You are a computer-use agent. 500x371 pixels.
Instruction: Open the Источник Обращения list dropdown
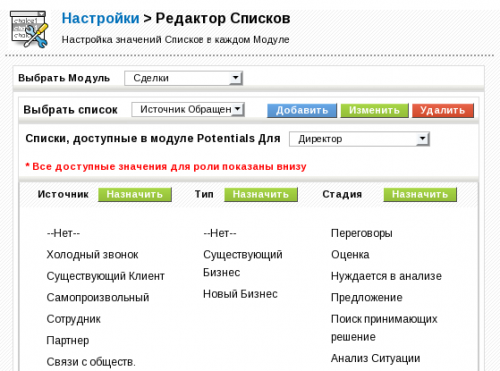188,109
